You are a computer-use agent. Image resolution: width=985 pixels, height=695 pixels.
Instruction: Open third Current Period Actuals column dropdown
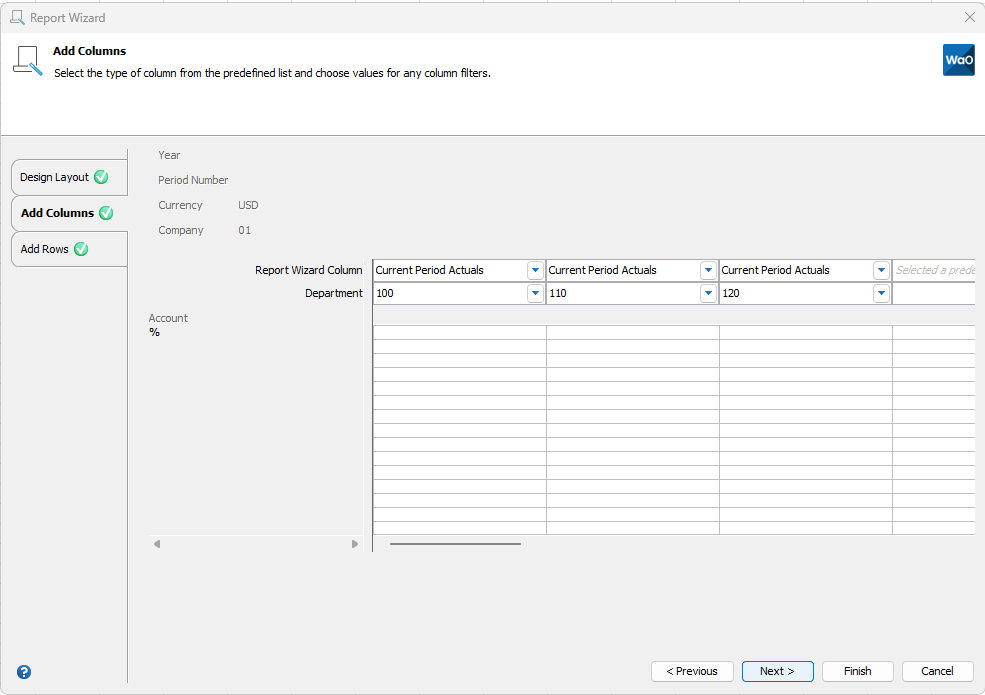click(881, 270)
